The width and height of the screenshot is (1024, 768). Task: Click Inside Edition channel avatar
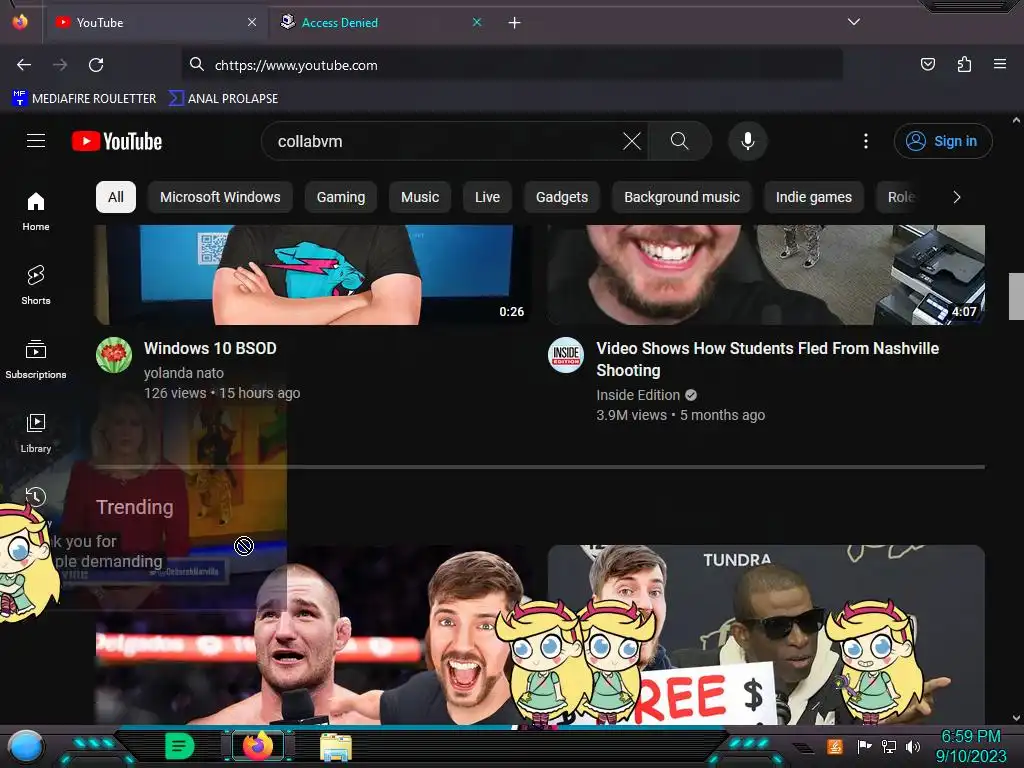(x=566, y=355)
